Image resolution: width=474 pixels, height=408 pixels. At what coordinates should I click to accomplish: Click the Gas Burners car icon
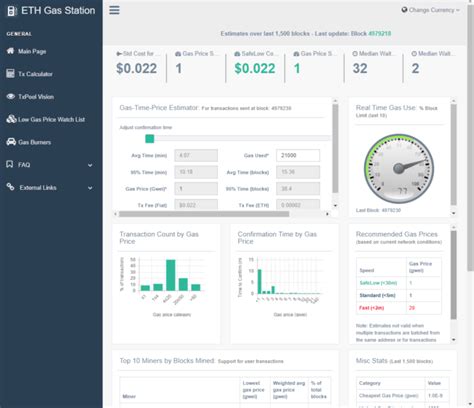coord(11,142)
